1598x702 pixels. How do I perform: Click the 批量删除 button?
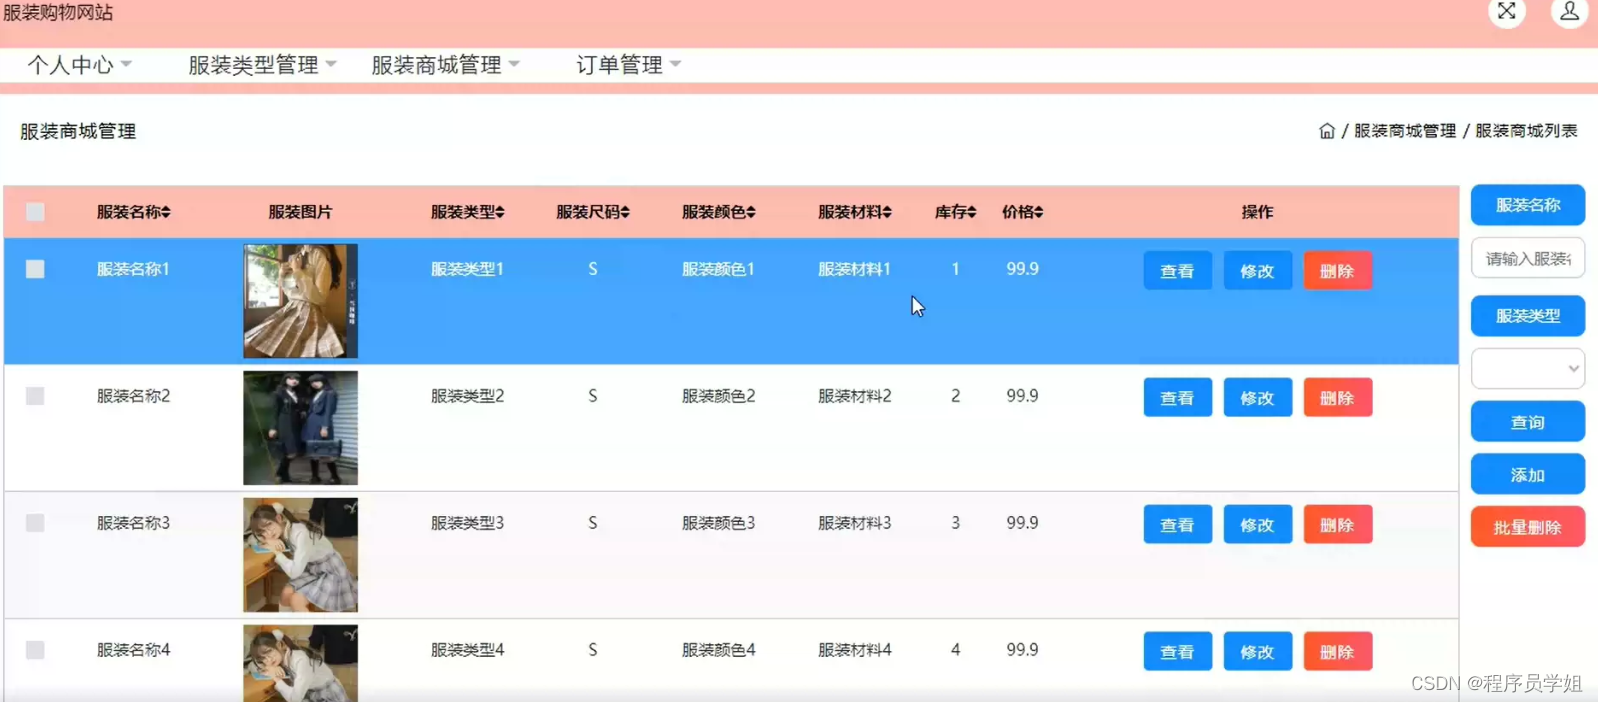tap(1527, 527)
